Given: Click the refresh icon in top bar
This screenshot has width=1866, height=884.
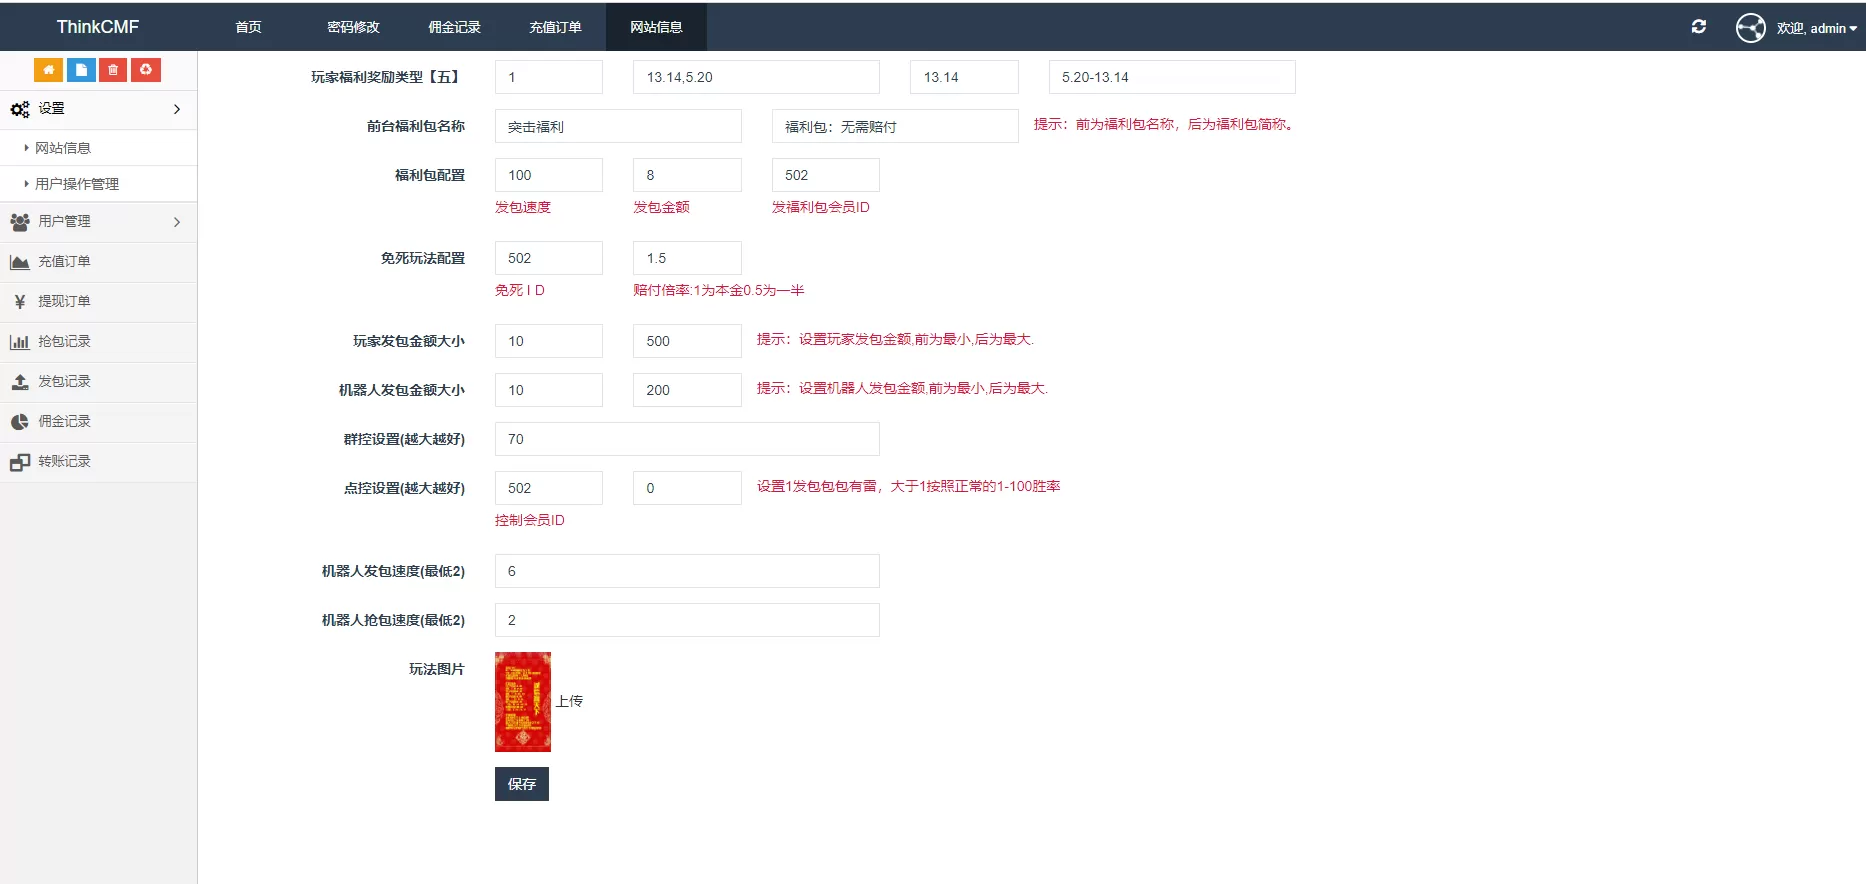Looking at the screenshot, I should (1698, 27).
